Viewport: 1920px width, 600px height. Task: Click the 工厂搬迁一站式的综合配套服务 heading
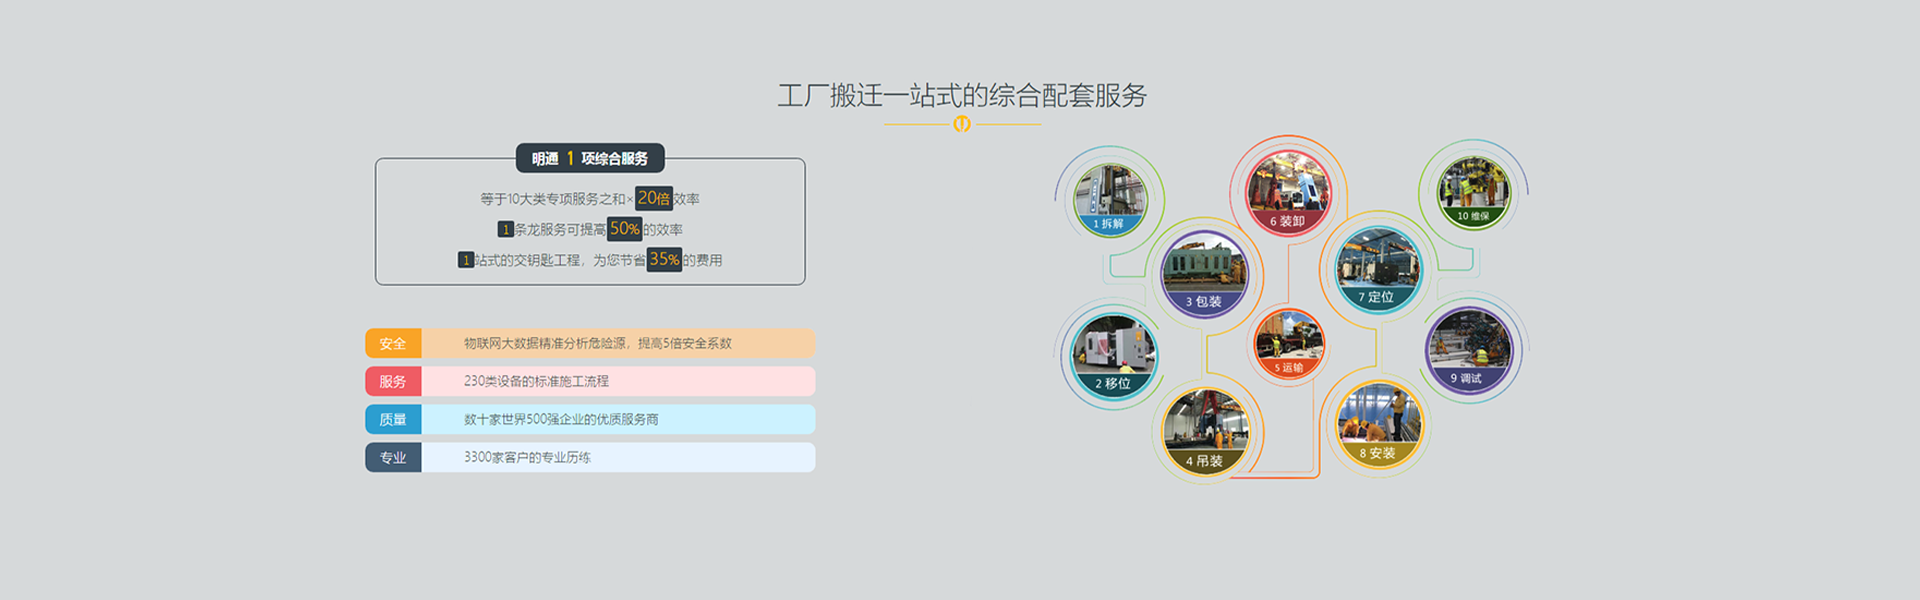(x=962, y=95)
